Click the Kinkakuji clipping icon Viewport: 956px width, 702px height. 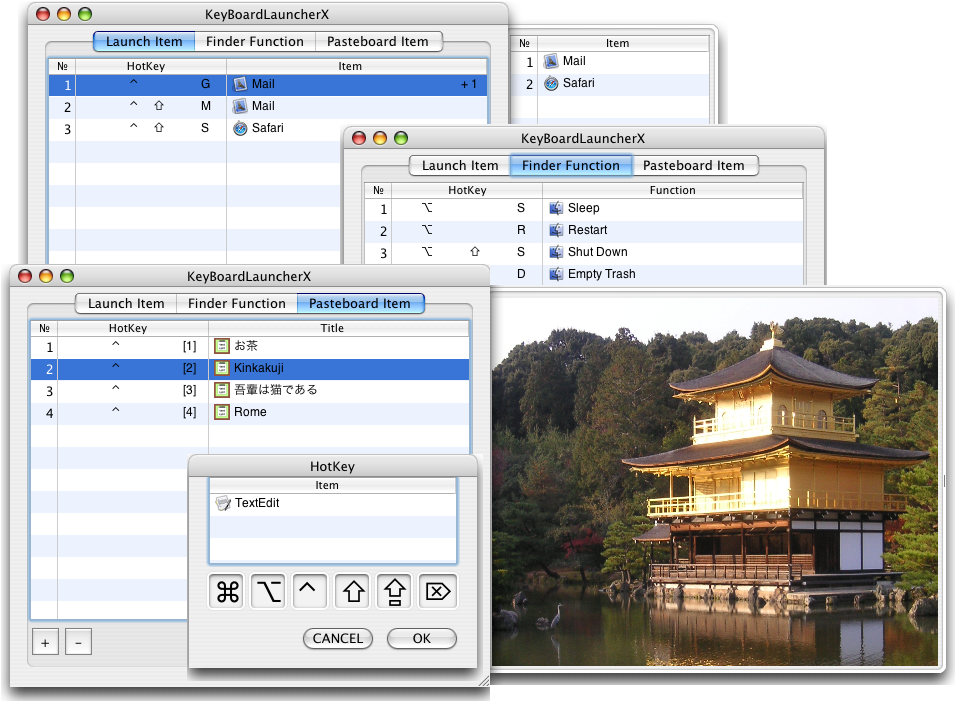(221, 368)
